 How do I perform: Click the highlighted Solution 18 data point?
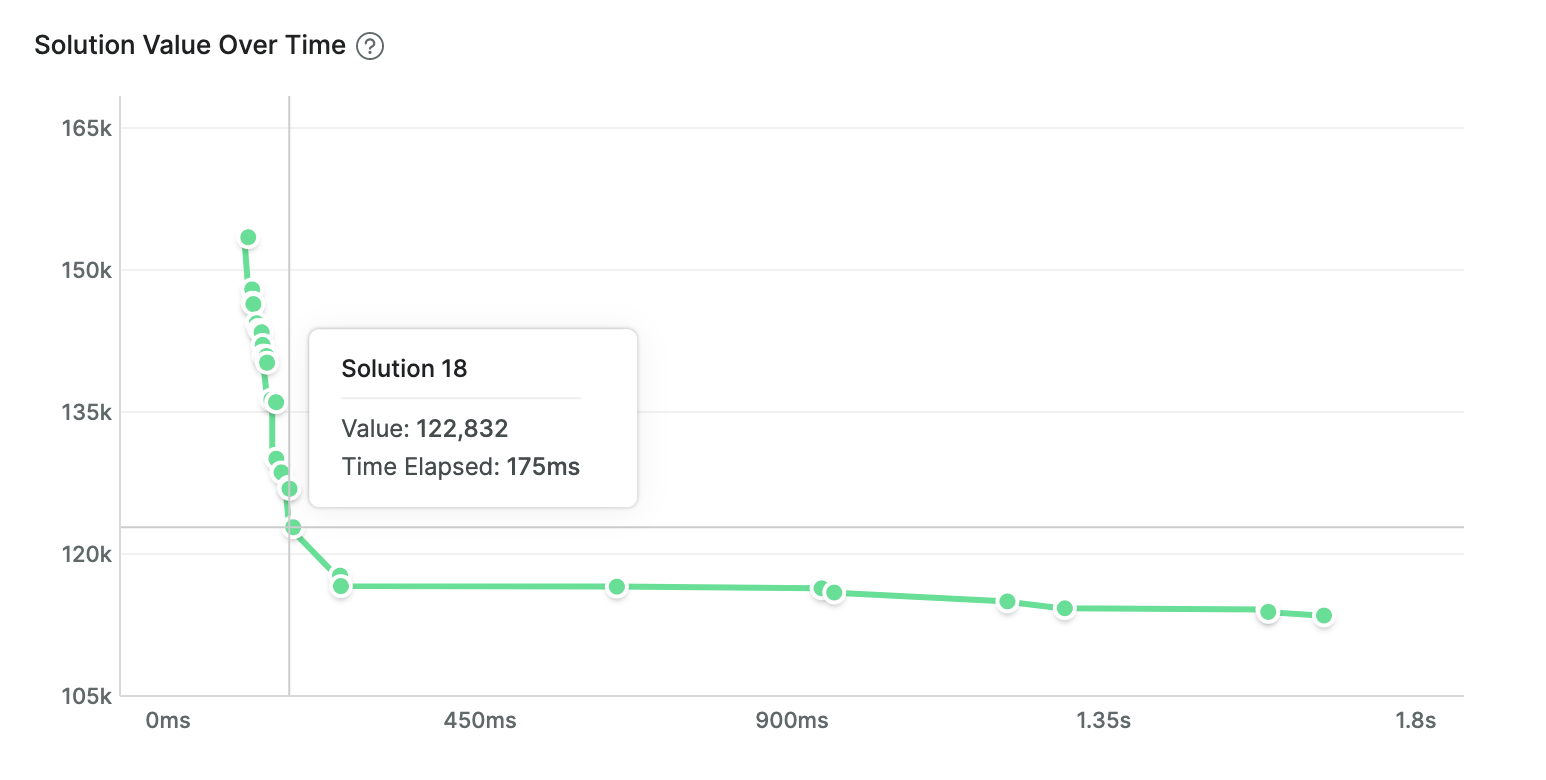click(293, 527)
